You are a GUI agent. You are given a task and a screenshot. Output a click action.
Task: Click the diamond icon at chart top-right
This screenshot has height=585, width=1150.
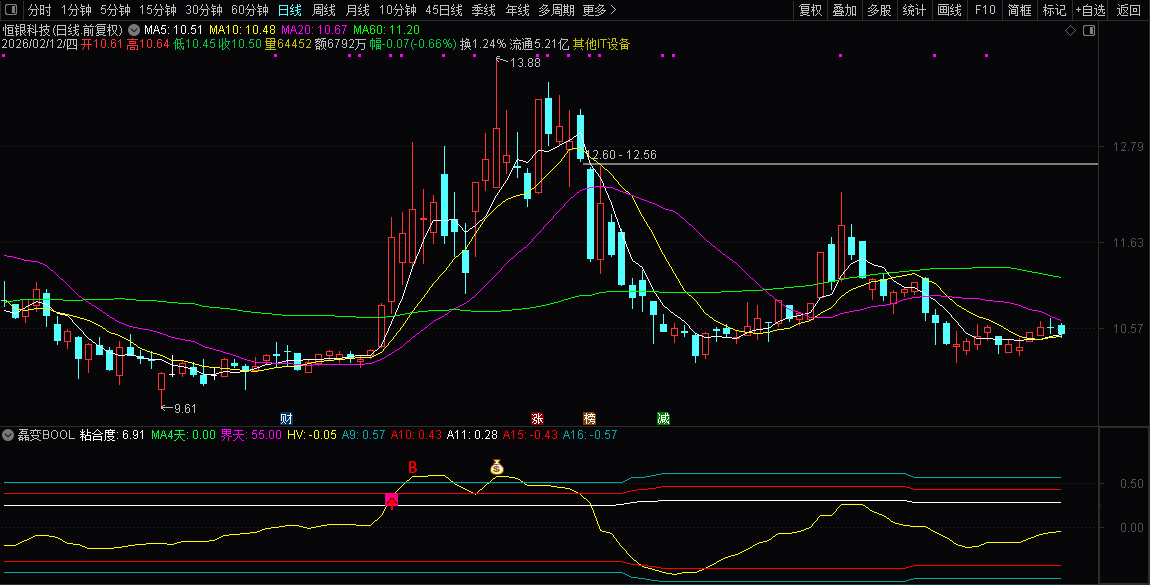click(x=1070, y=31)
